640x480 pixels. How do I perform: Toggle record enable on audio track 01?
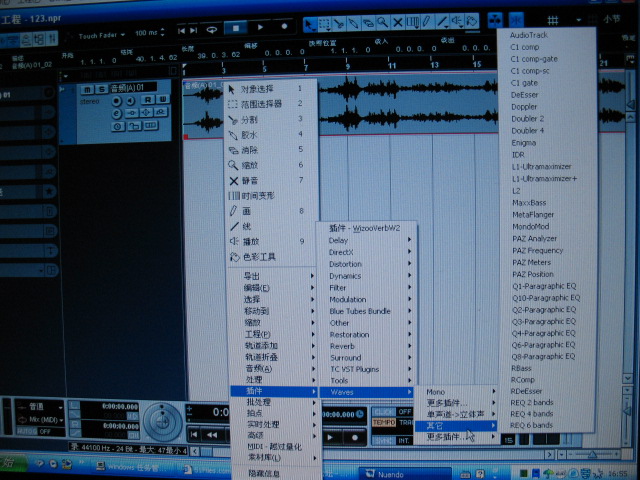[117, 101]
